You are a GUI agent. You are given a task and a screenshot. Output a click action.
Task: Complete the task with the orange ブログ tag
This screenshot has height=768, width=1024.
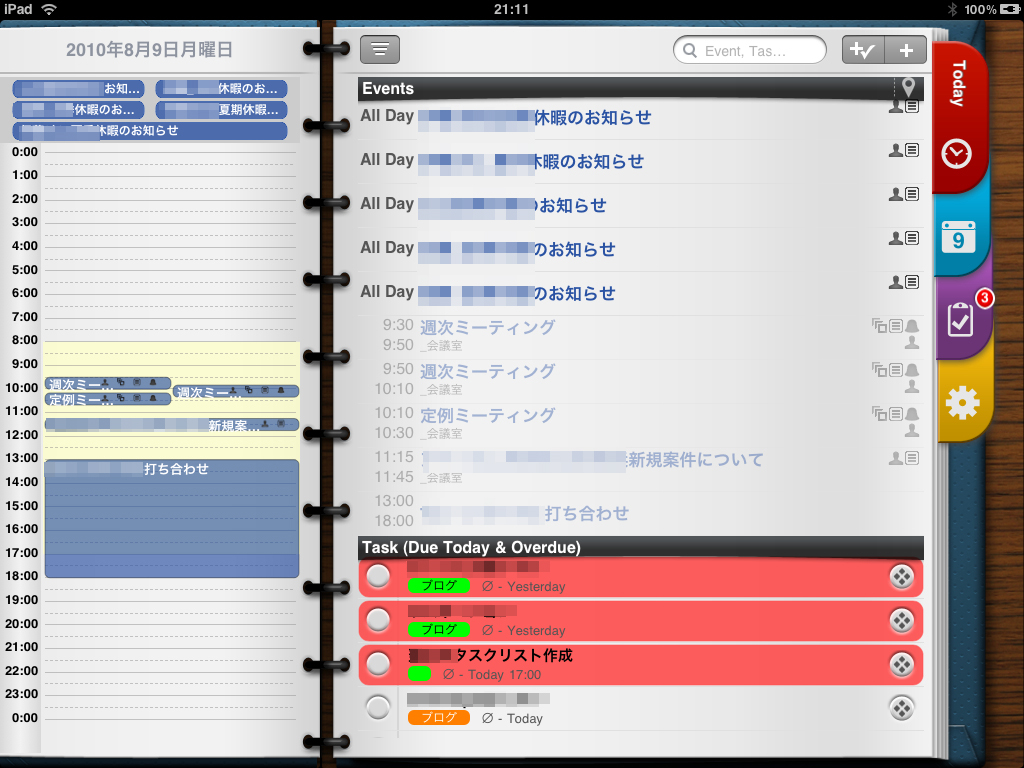point(378,708)
